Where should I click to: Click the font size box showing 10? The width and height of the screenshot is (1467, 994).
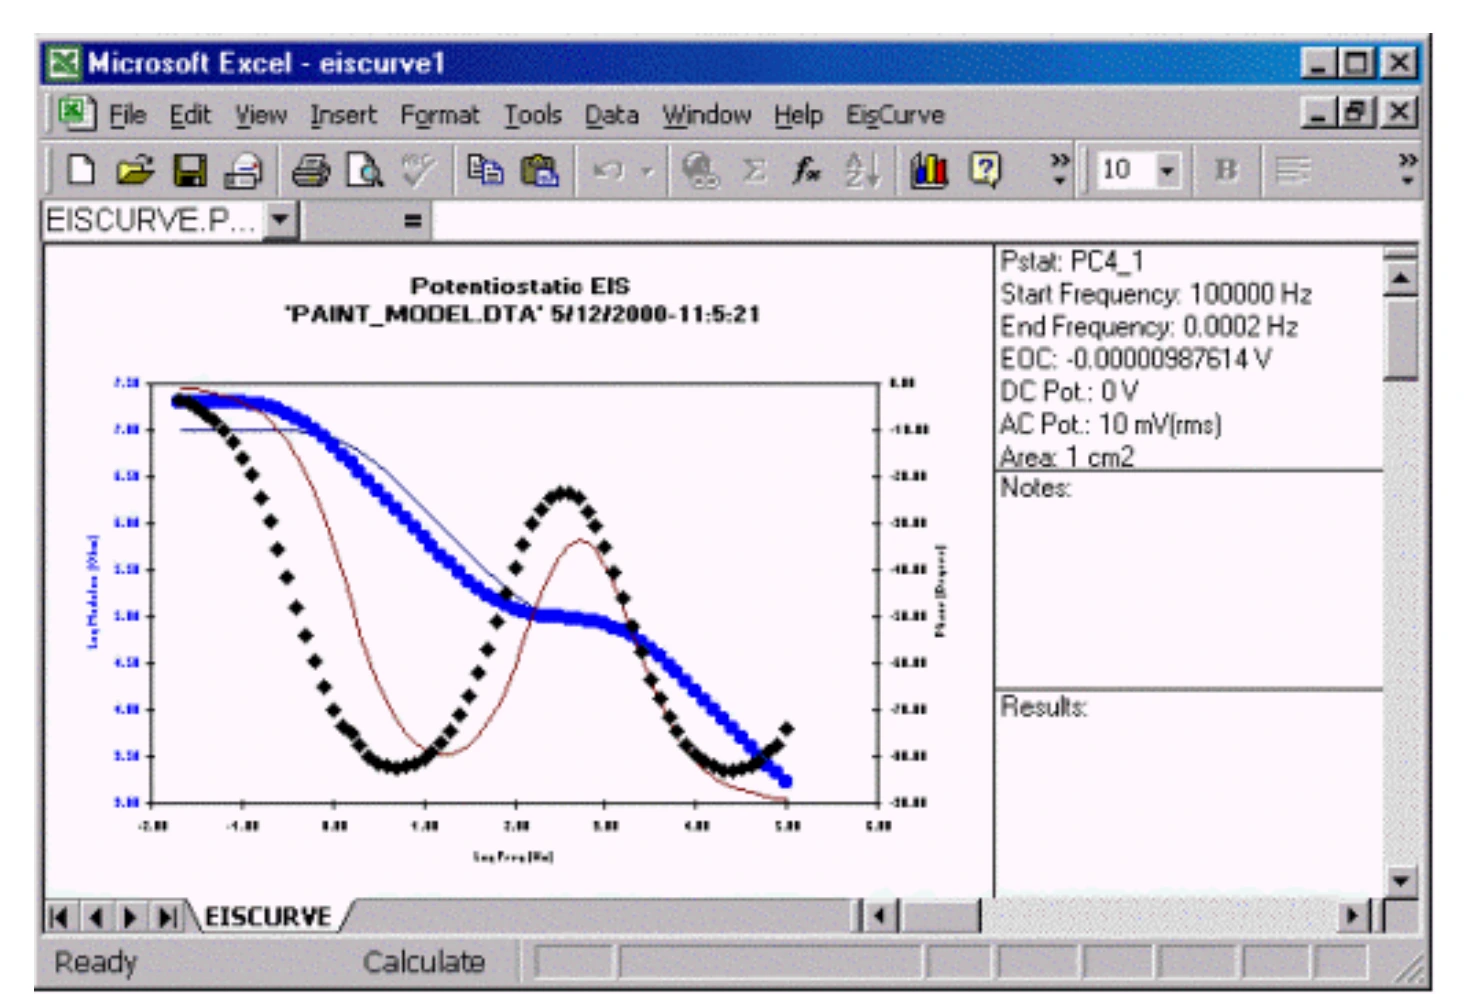[1127, 170]
